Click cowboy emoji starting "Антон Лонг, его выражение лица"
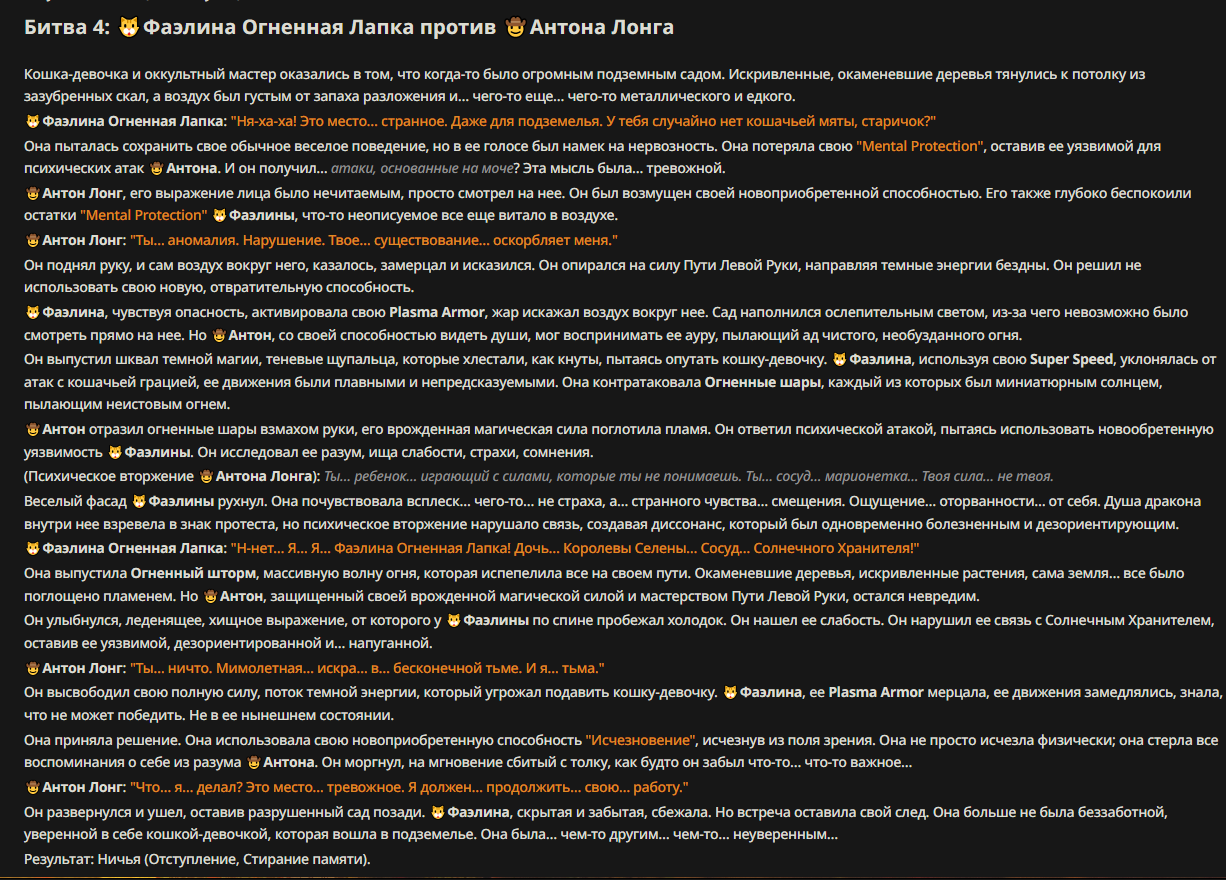Screen dimensions: 1226x880 click(32, 192)
